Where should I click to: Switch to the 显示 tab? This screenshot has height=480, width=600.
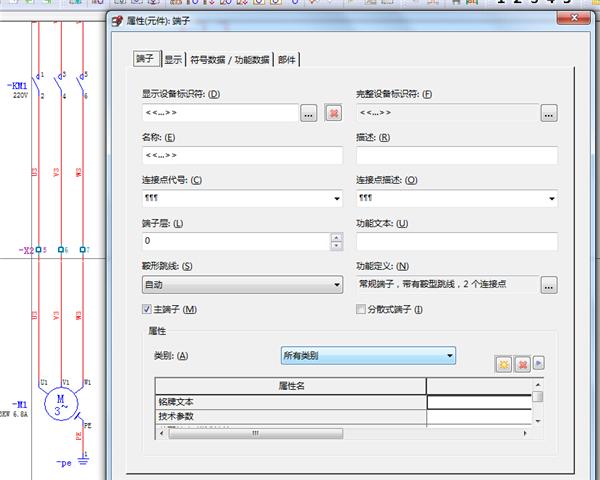pyautogui.click(x=173, y=60)
